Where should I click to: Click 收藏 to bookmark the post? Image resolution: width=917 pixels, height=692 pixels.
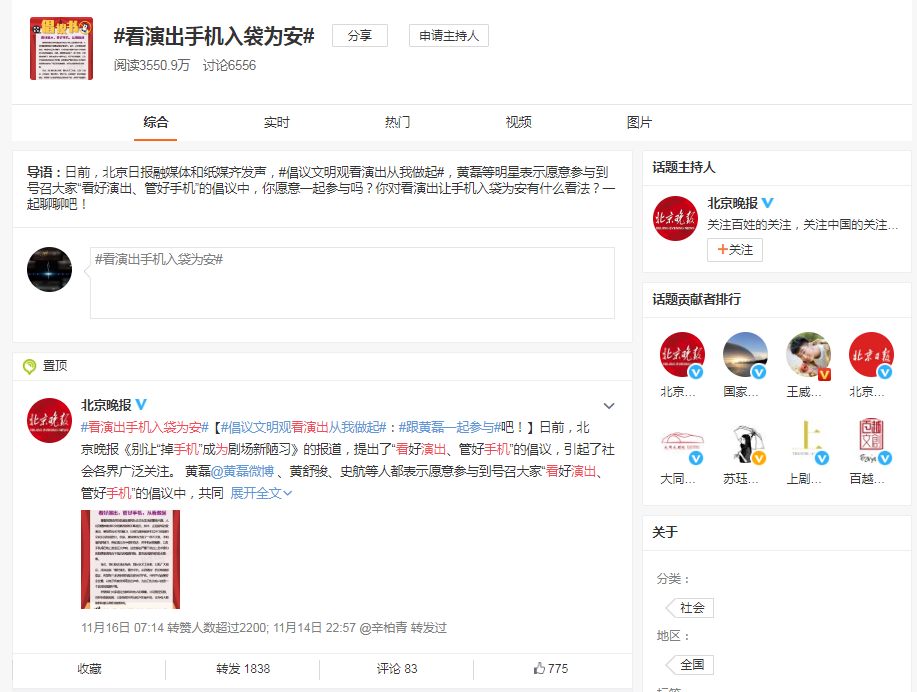coord(89,669)
